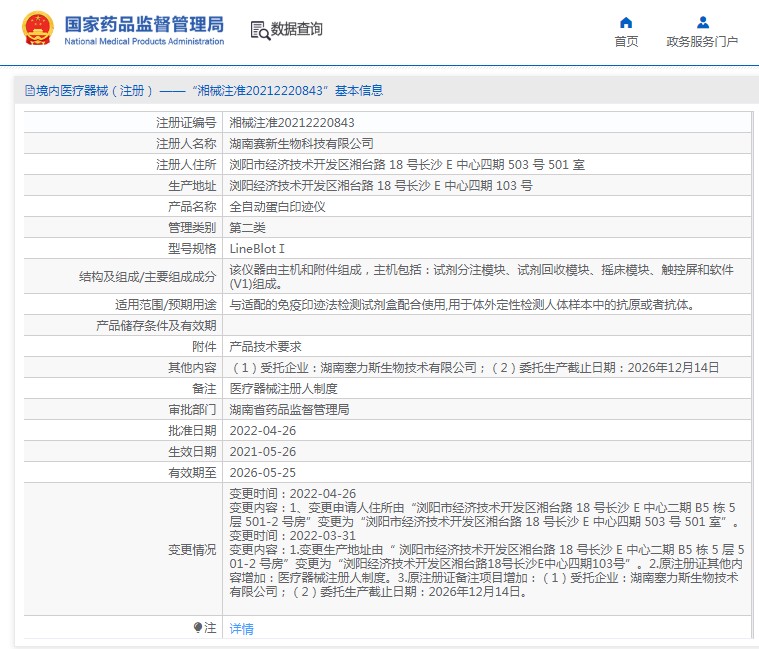Click the document icon before 境内医疗器械
The image size is (759, 649).
coord(29,91)
